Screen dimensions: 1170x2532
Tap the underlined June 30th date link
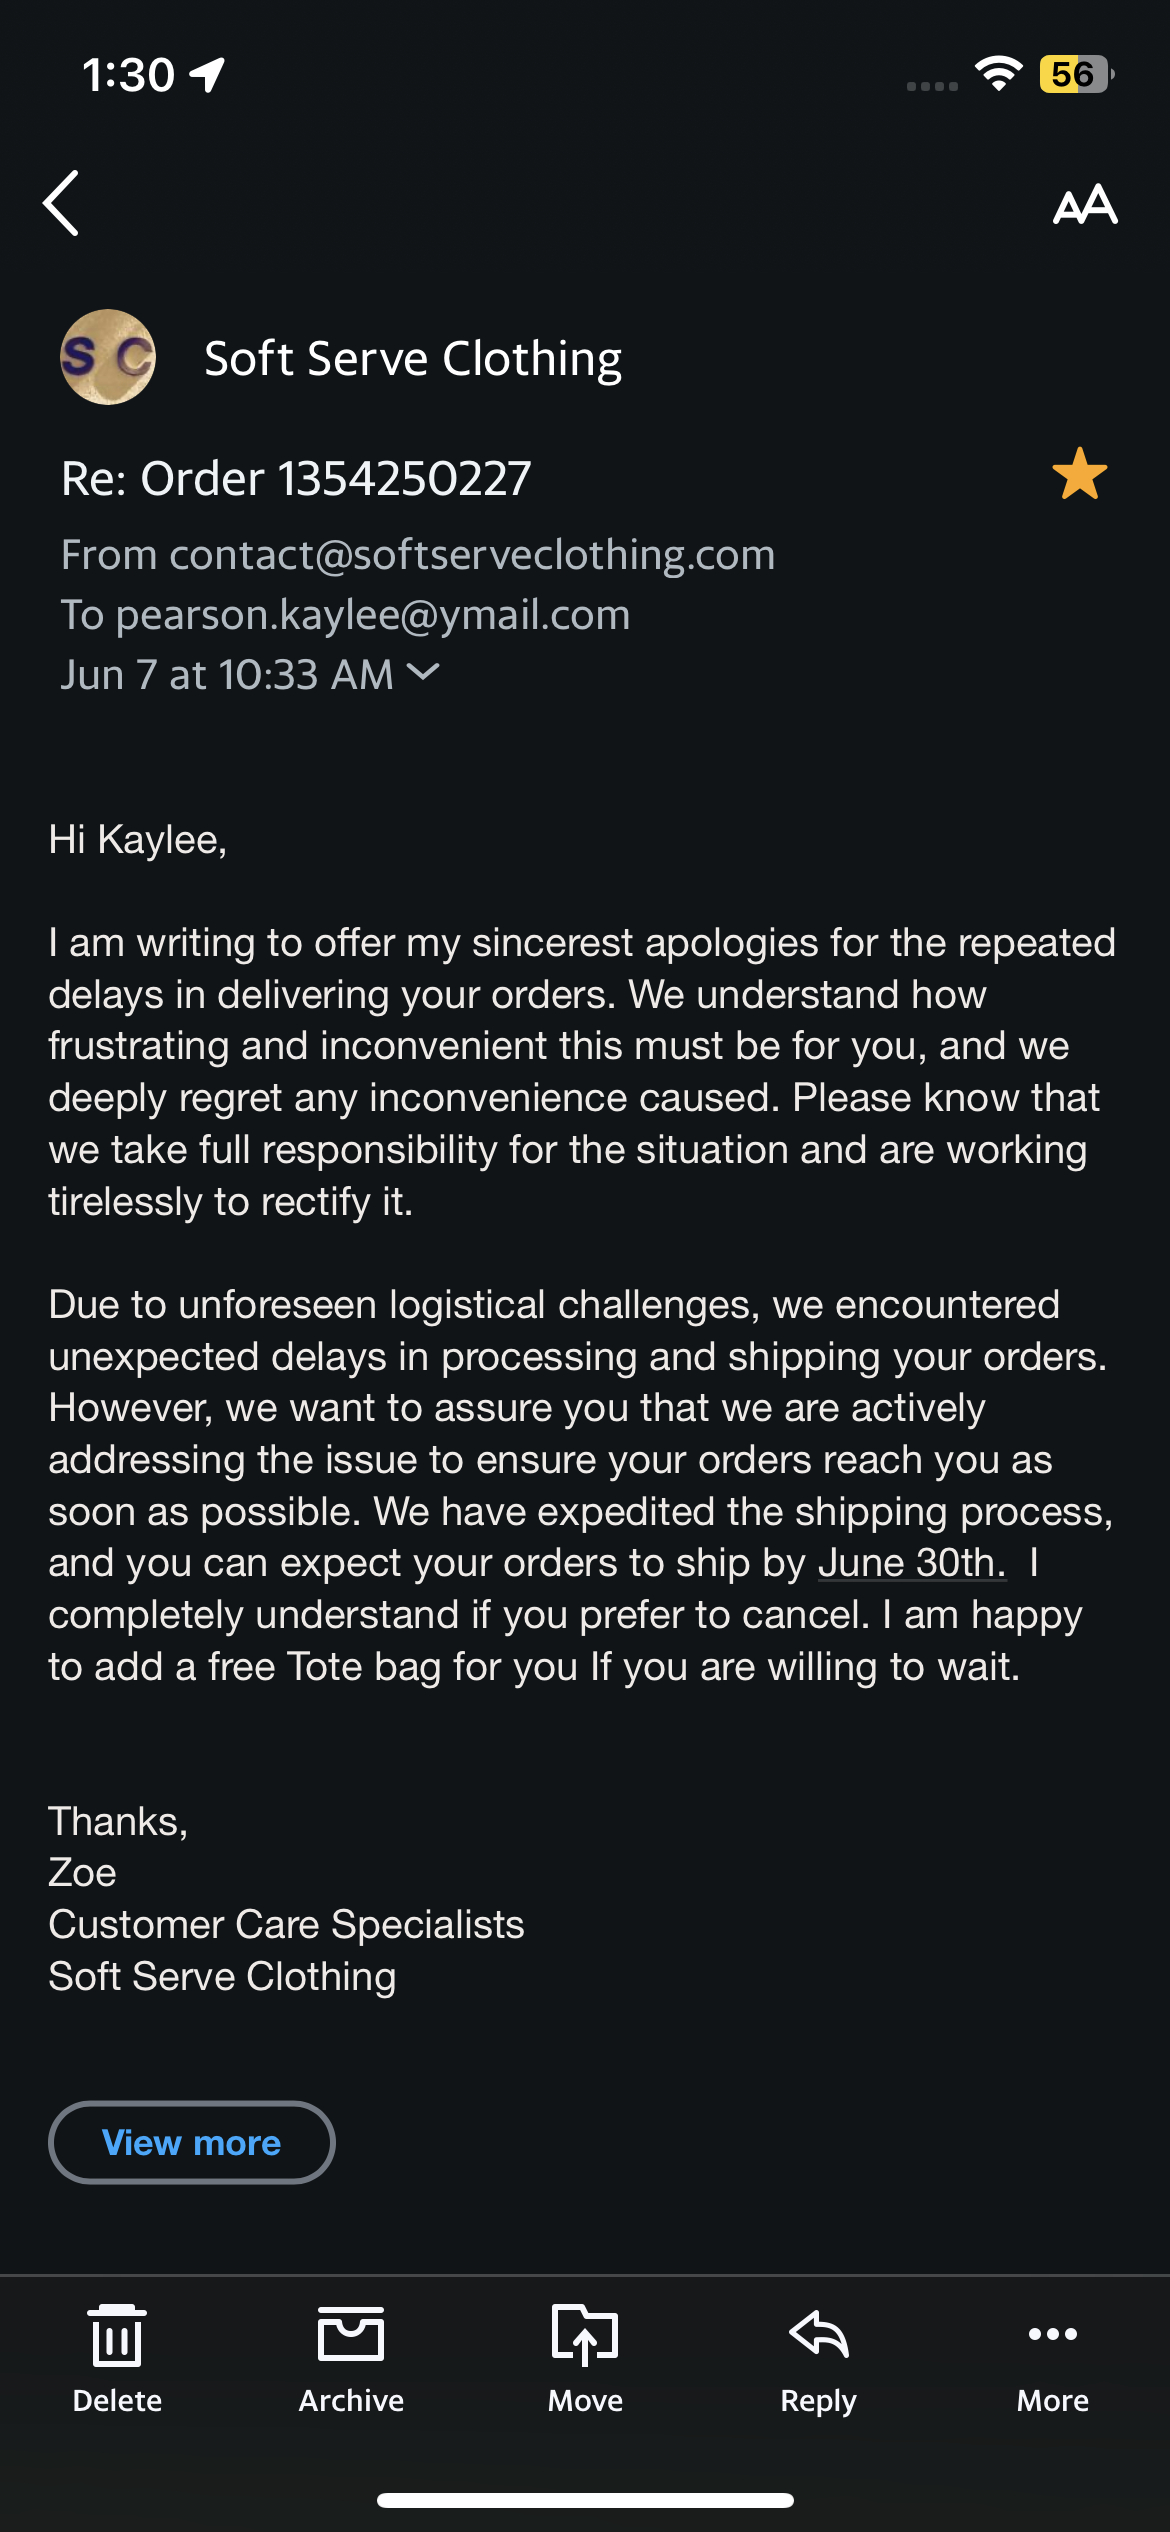pyautogui.click(x=911, y=1563)
